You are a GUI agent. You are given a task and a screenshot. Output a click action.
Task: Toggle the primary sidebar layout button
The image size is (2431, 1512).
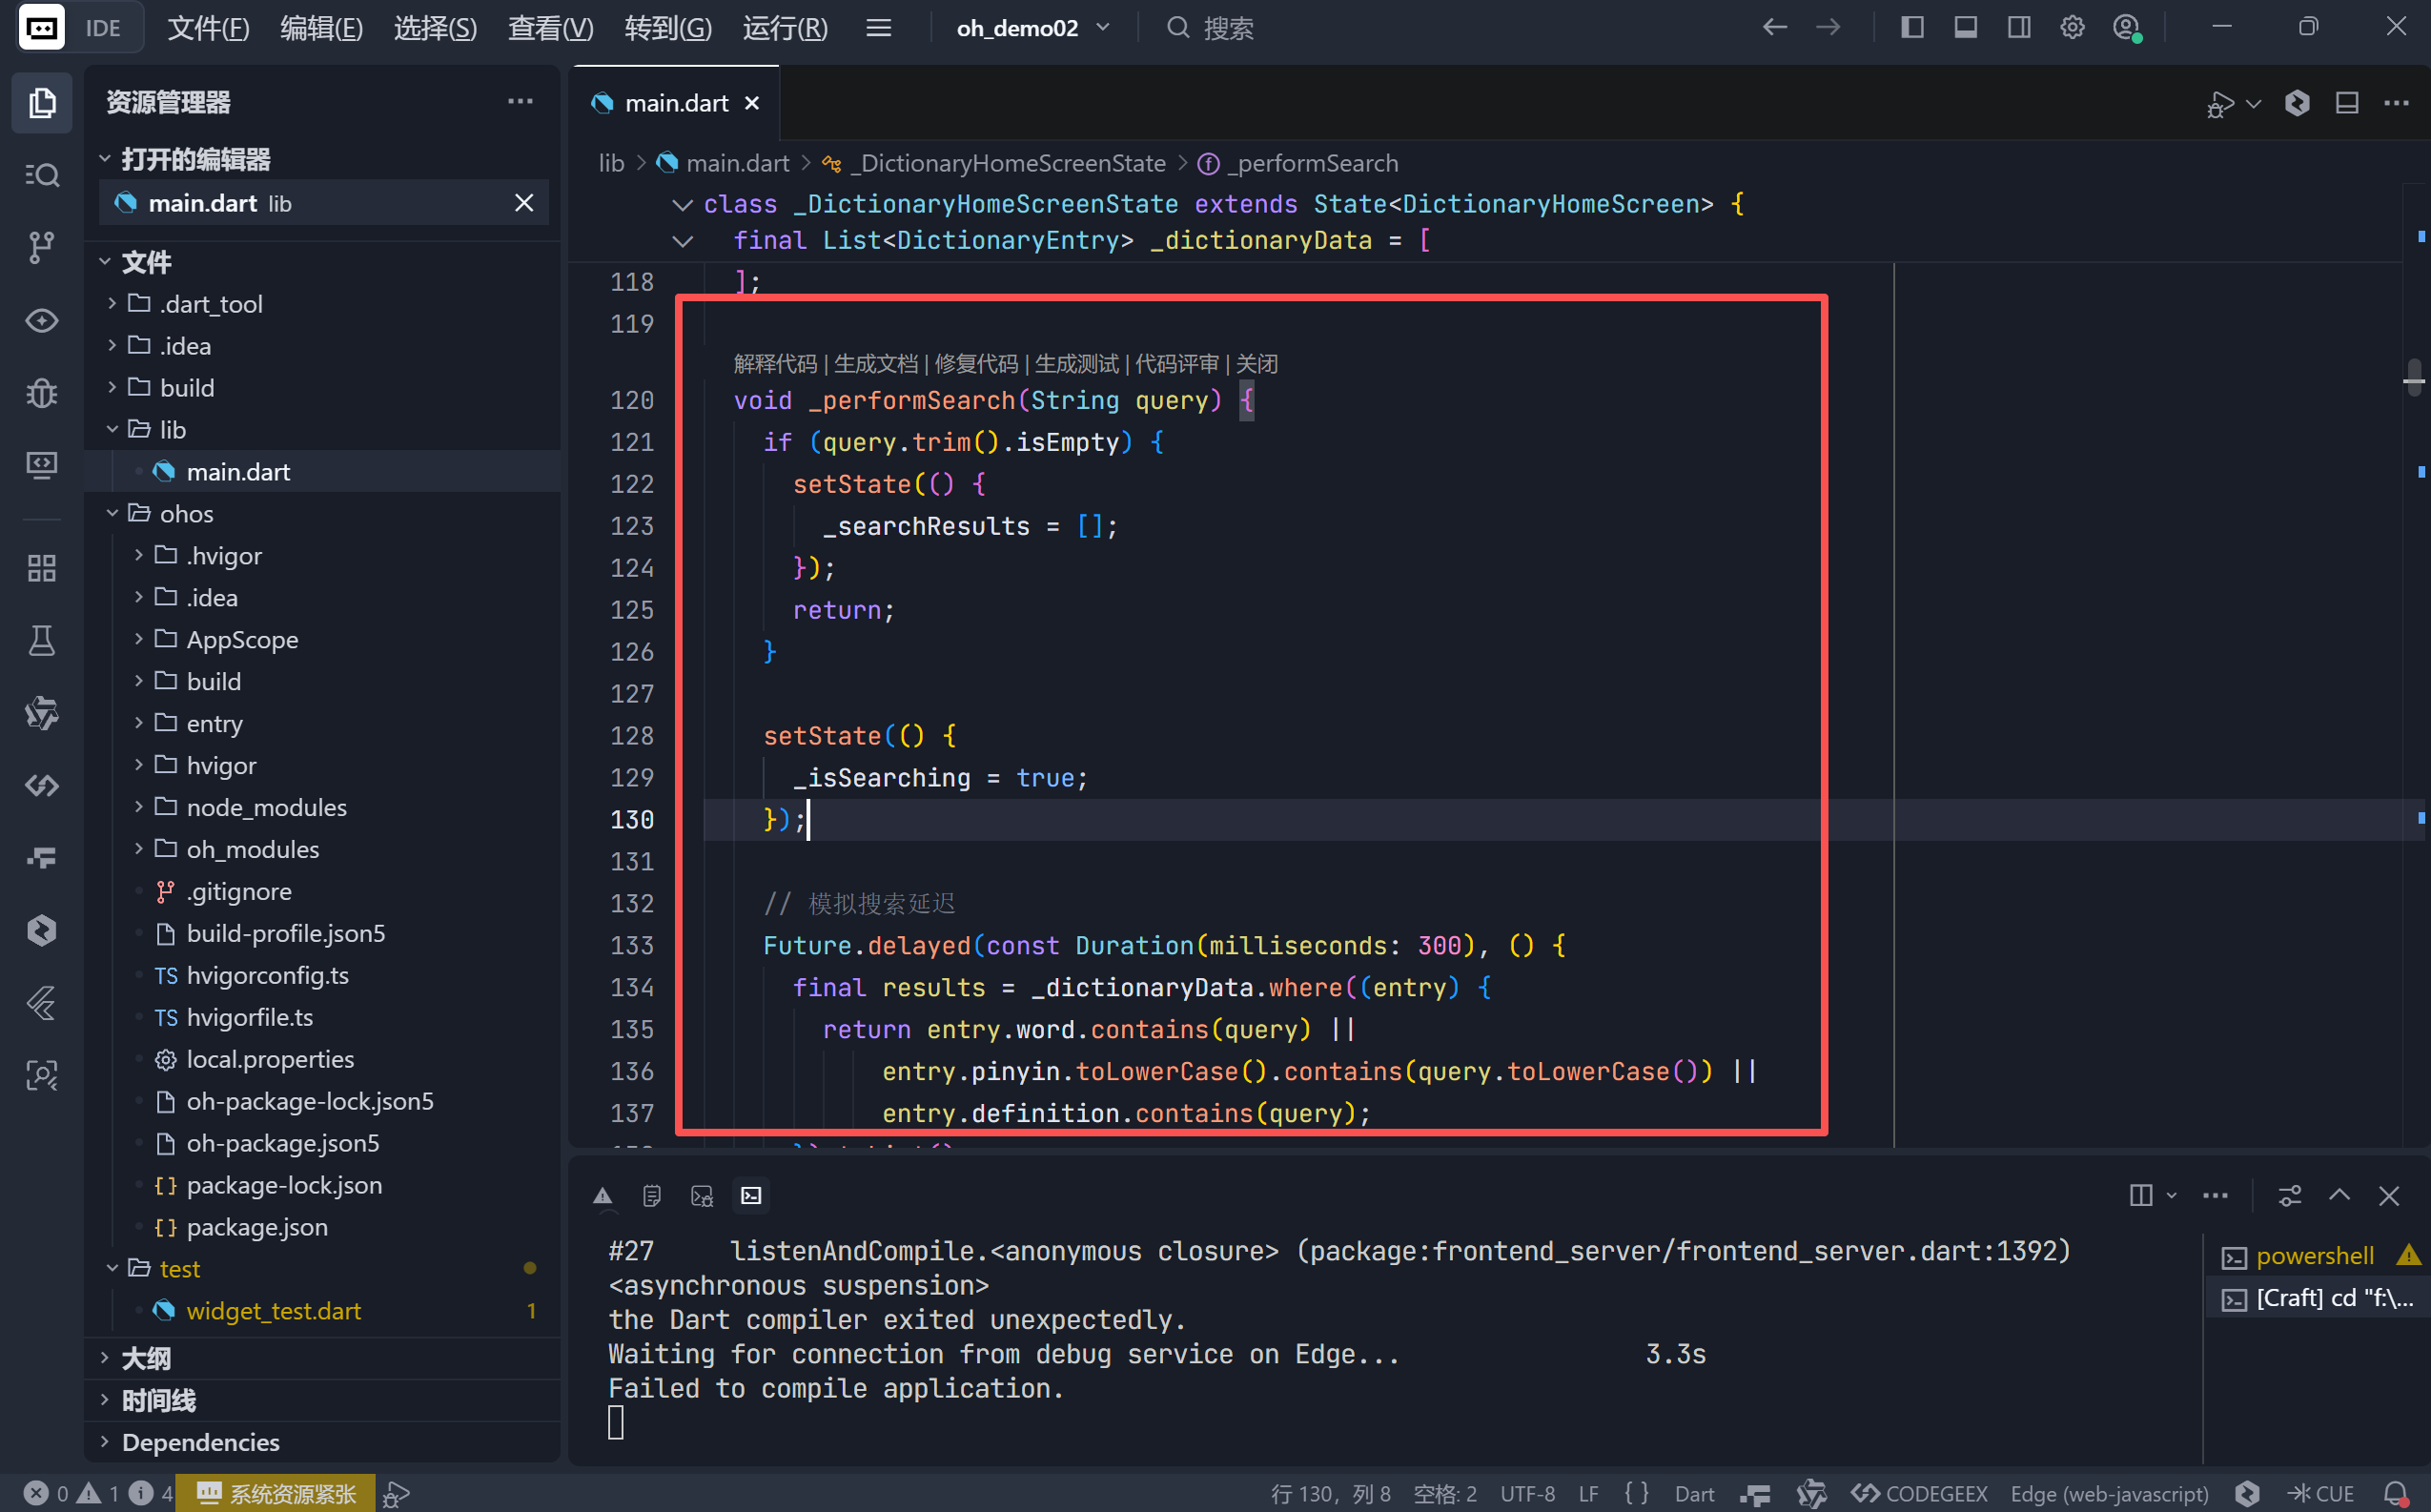pyautogui.click(x=1911, y=27)
